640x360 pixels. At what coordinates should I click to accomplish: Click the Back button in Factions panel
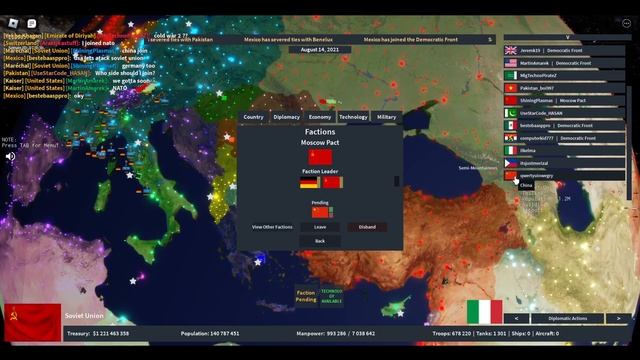(x=320, y=241)
